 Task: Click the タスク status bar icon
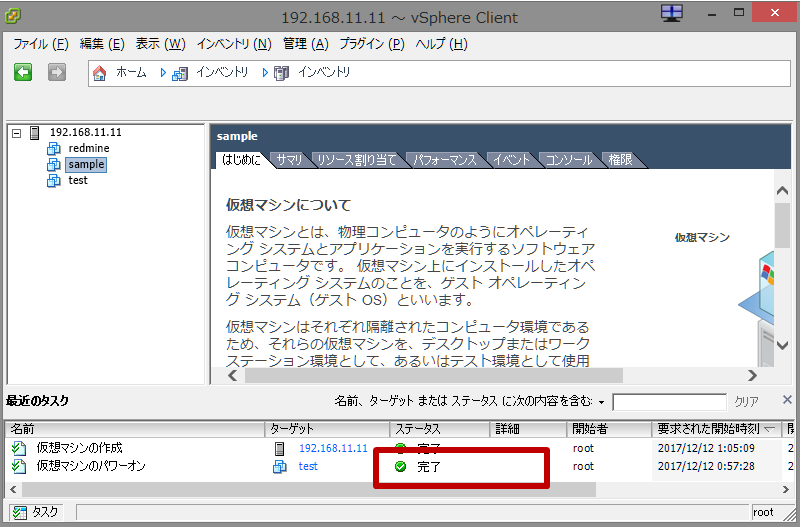click(x=20, y=512)
